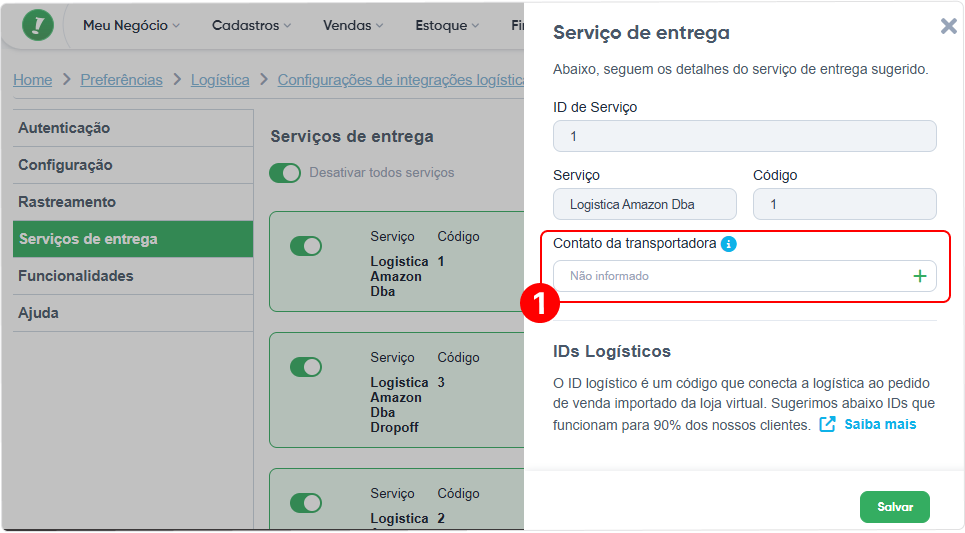The height and width of the screenshot is (533, 965).
Task: Go to the Preferências breadcrumb link
Action: point(121,80)
